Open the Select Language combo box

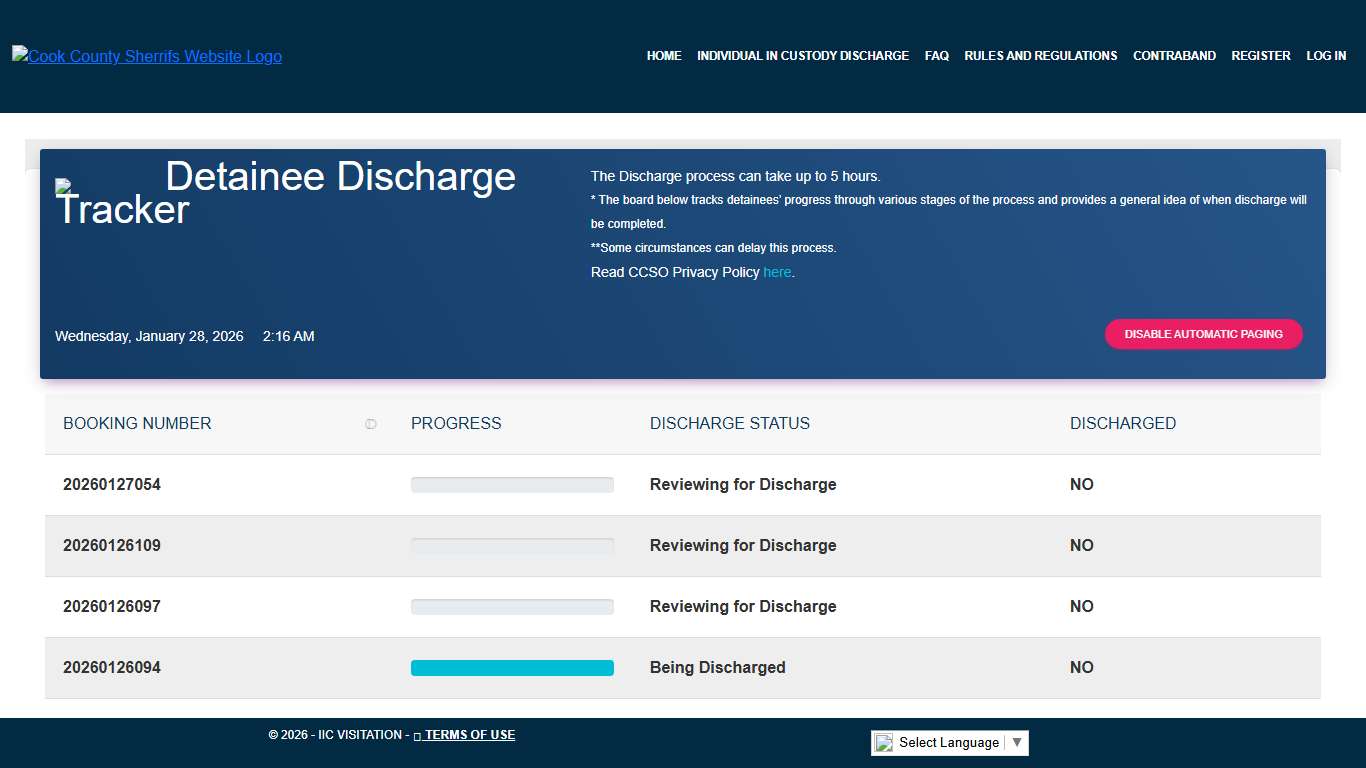pos(948,742)
